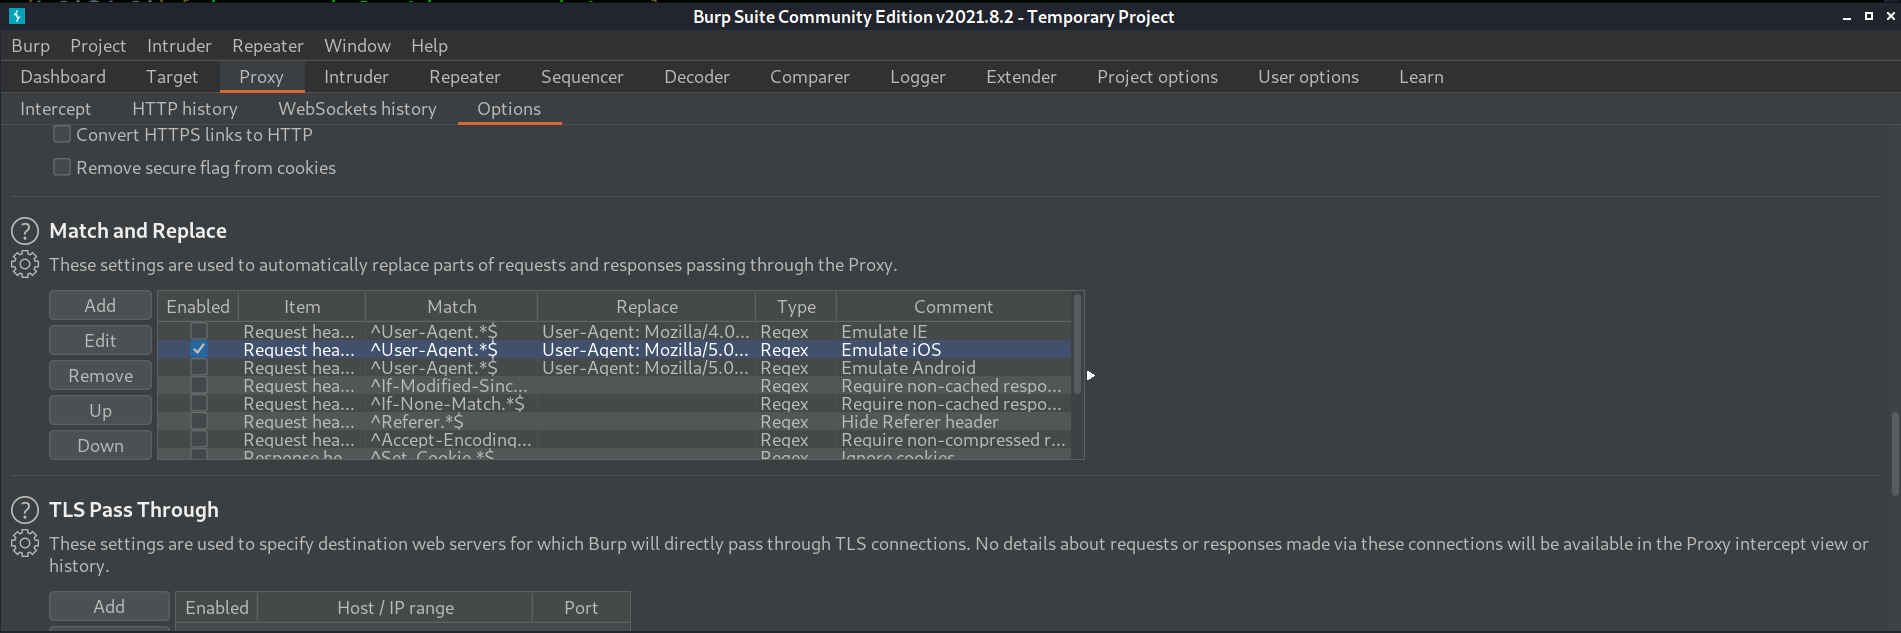The width and height of the screenshot is (1901, 633).
Task: Select the Require non-compressed comment cell
Action: [954, 439]
